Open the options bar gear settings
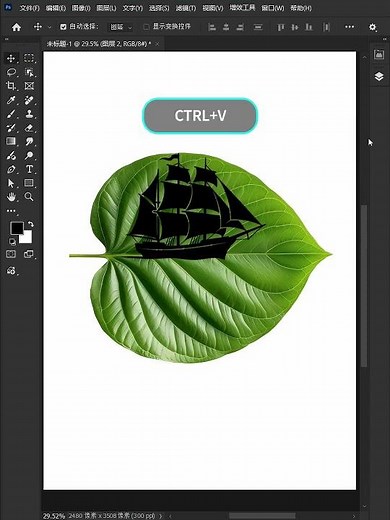The width and height of the screenshot is (390, 520). click(372, 27)
